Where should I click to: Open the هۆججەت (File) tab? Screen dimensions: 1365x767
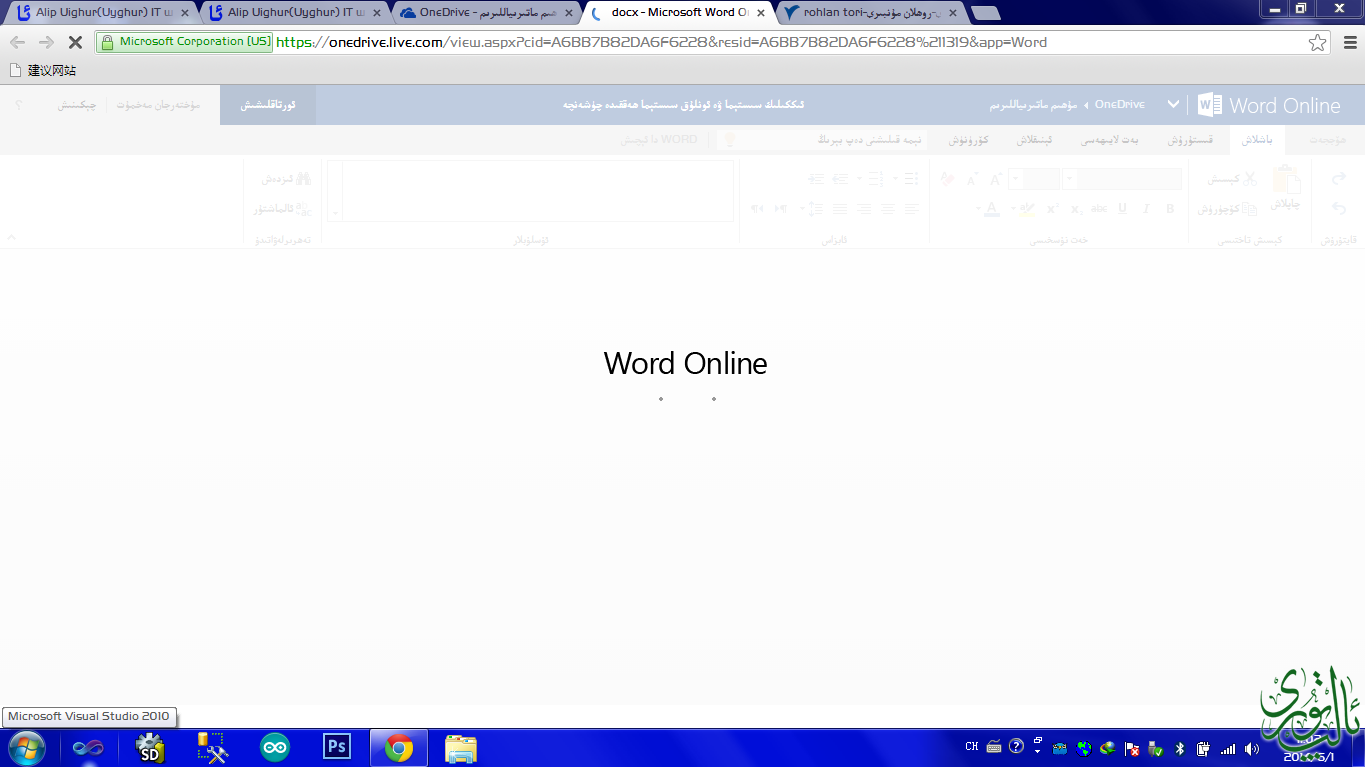[1327, 140]
